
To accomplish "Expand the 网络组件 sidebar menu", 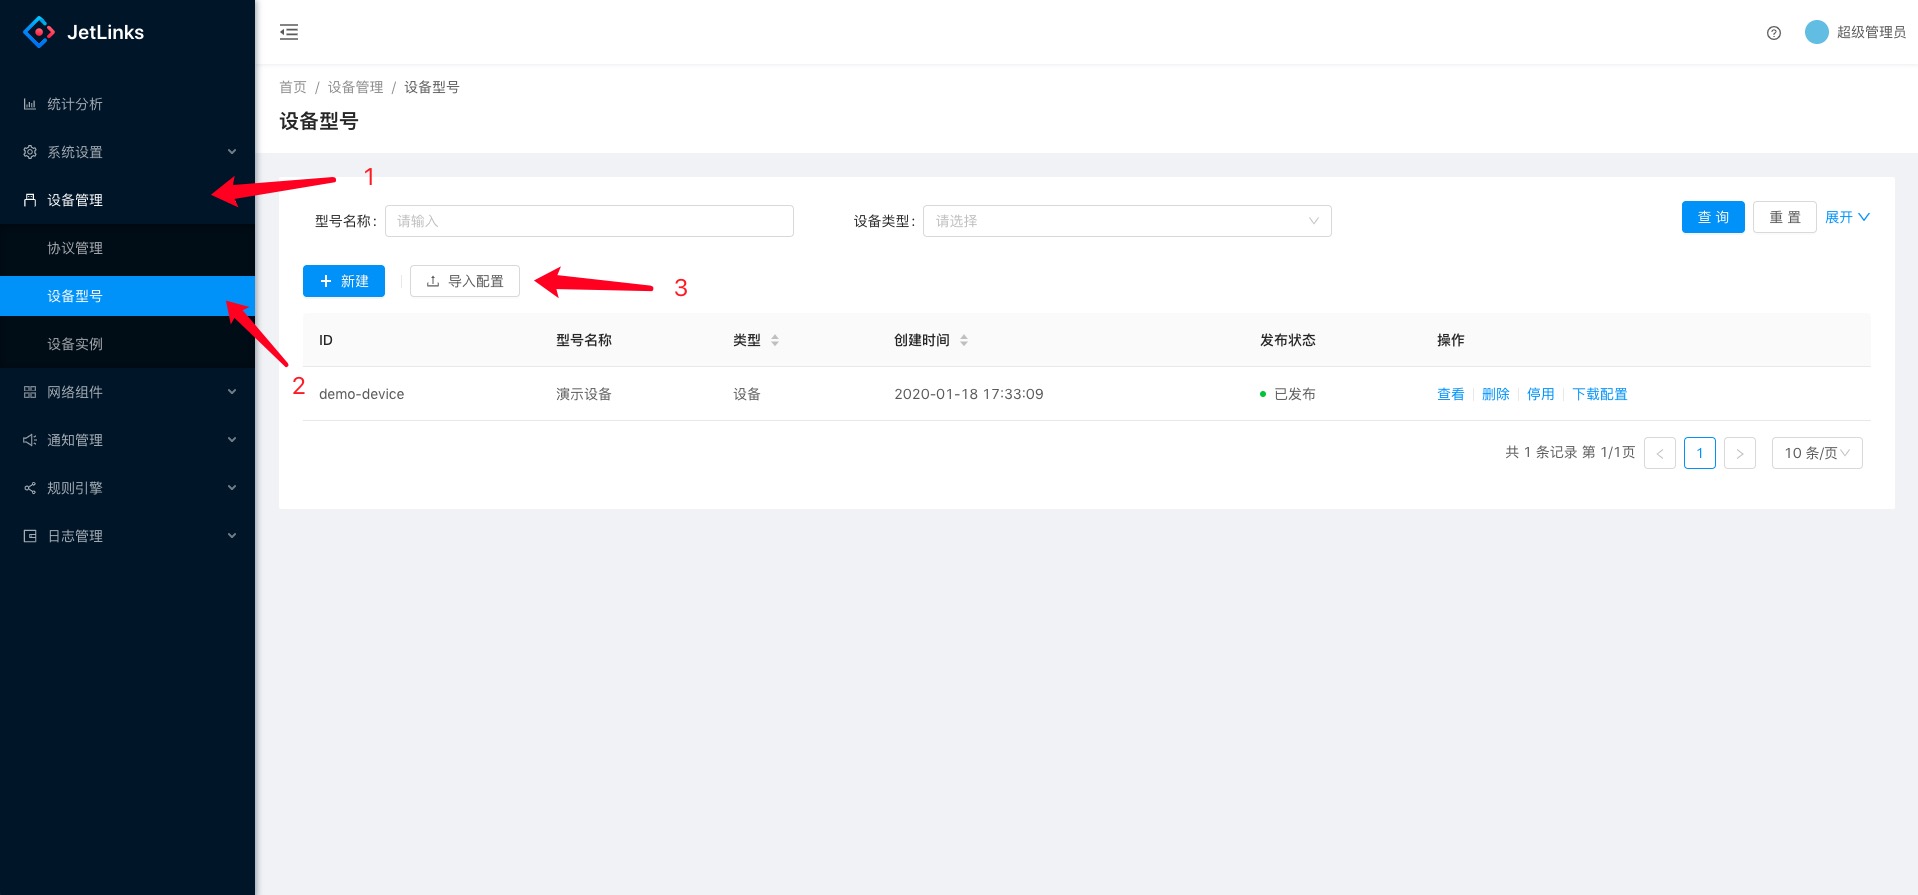I will pyautogui.click(x=127, y=392).
